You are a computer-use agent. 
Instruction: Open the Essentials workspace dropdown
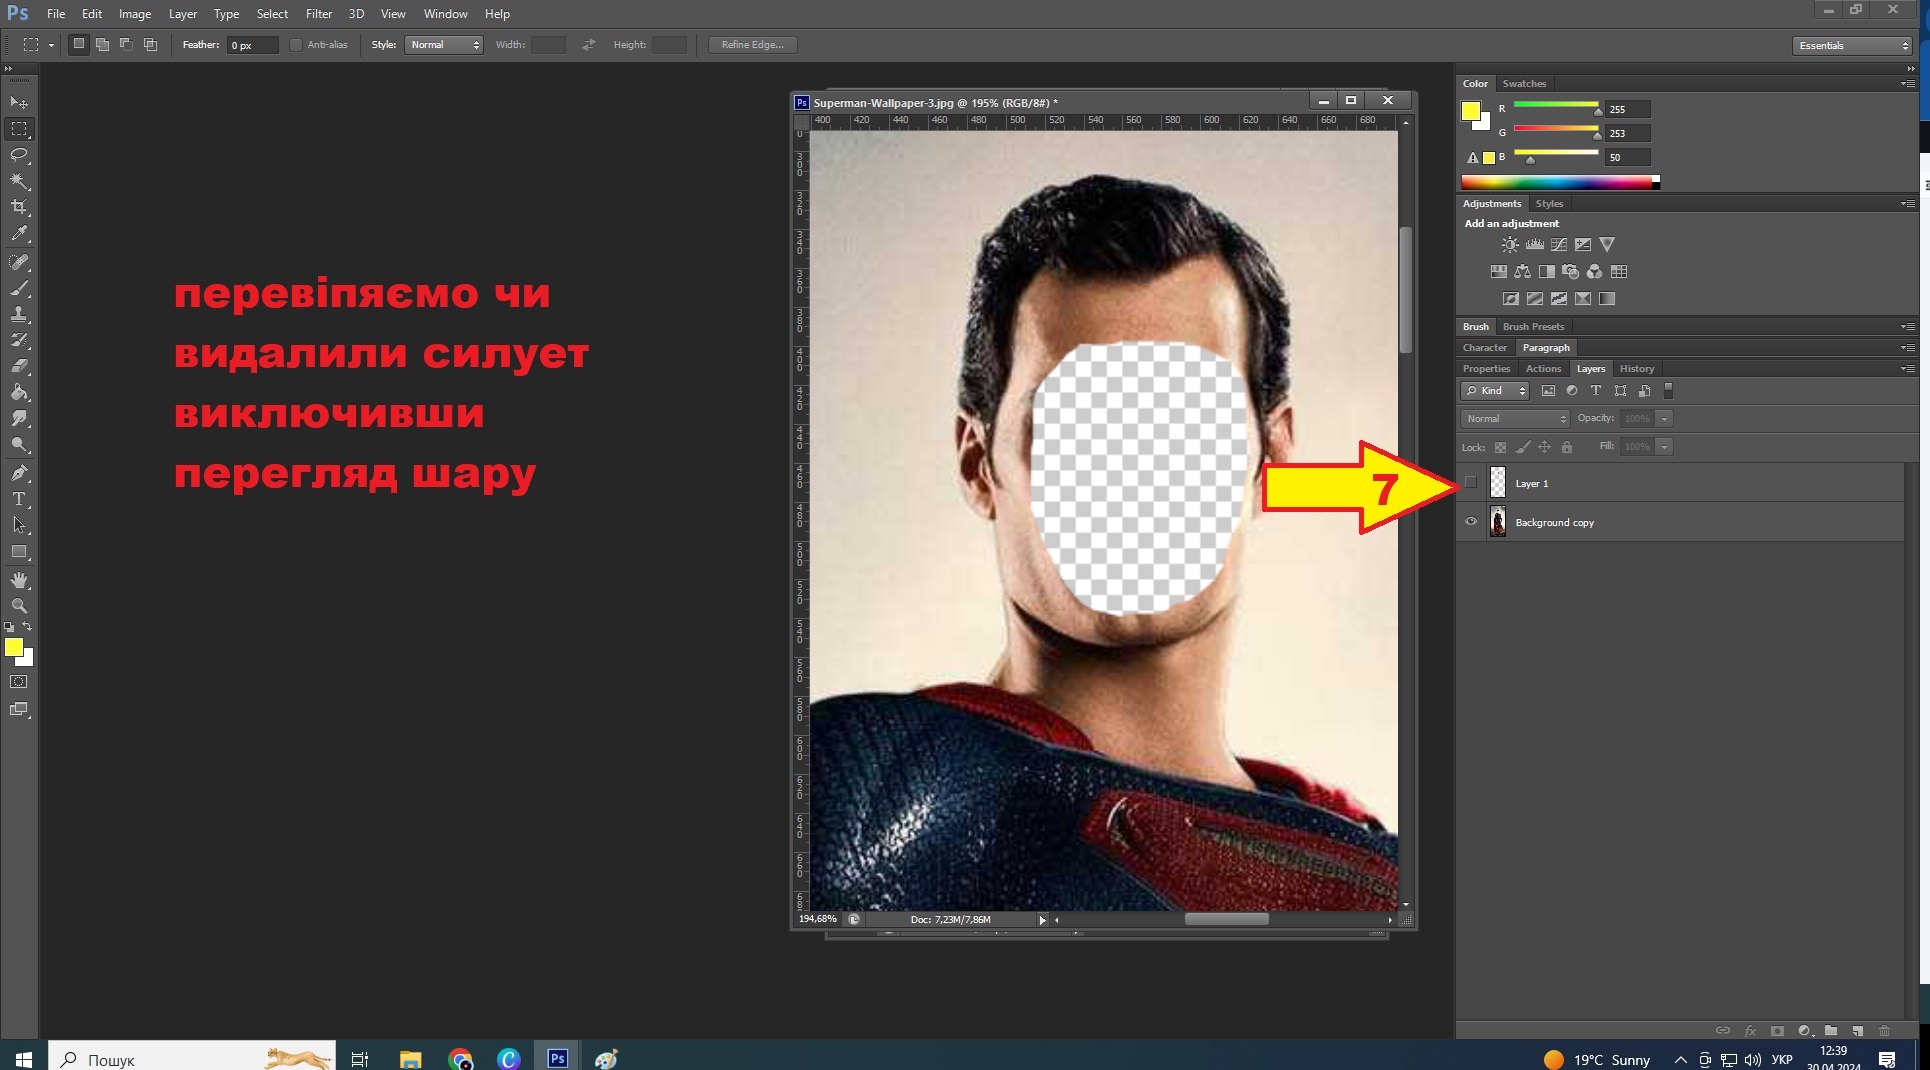(x=1852, y=46)
